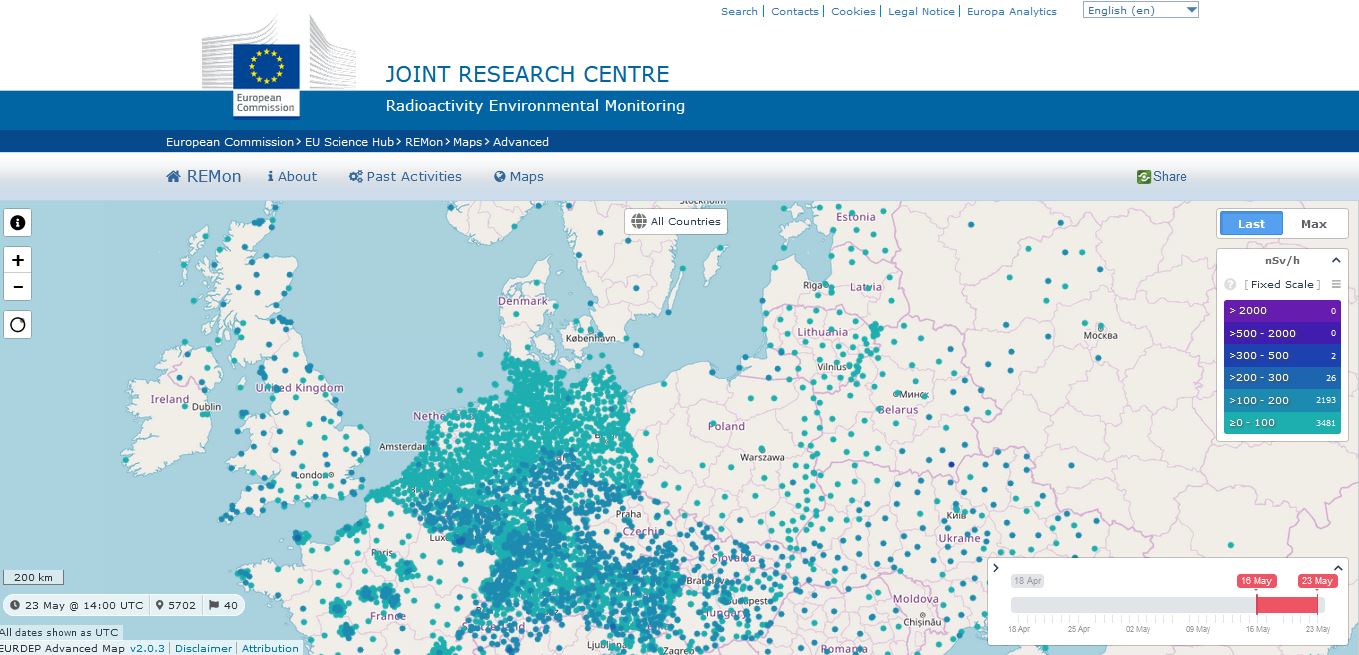This screenshot has height=655, width=1359.
Task: Click the Advanced breadcrumb item
Action: pyautogui.click(x=521, y=142)
